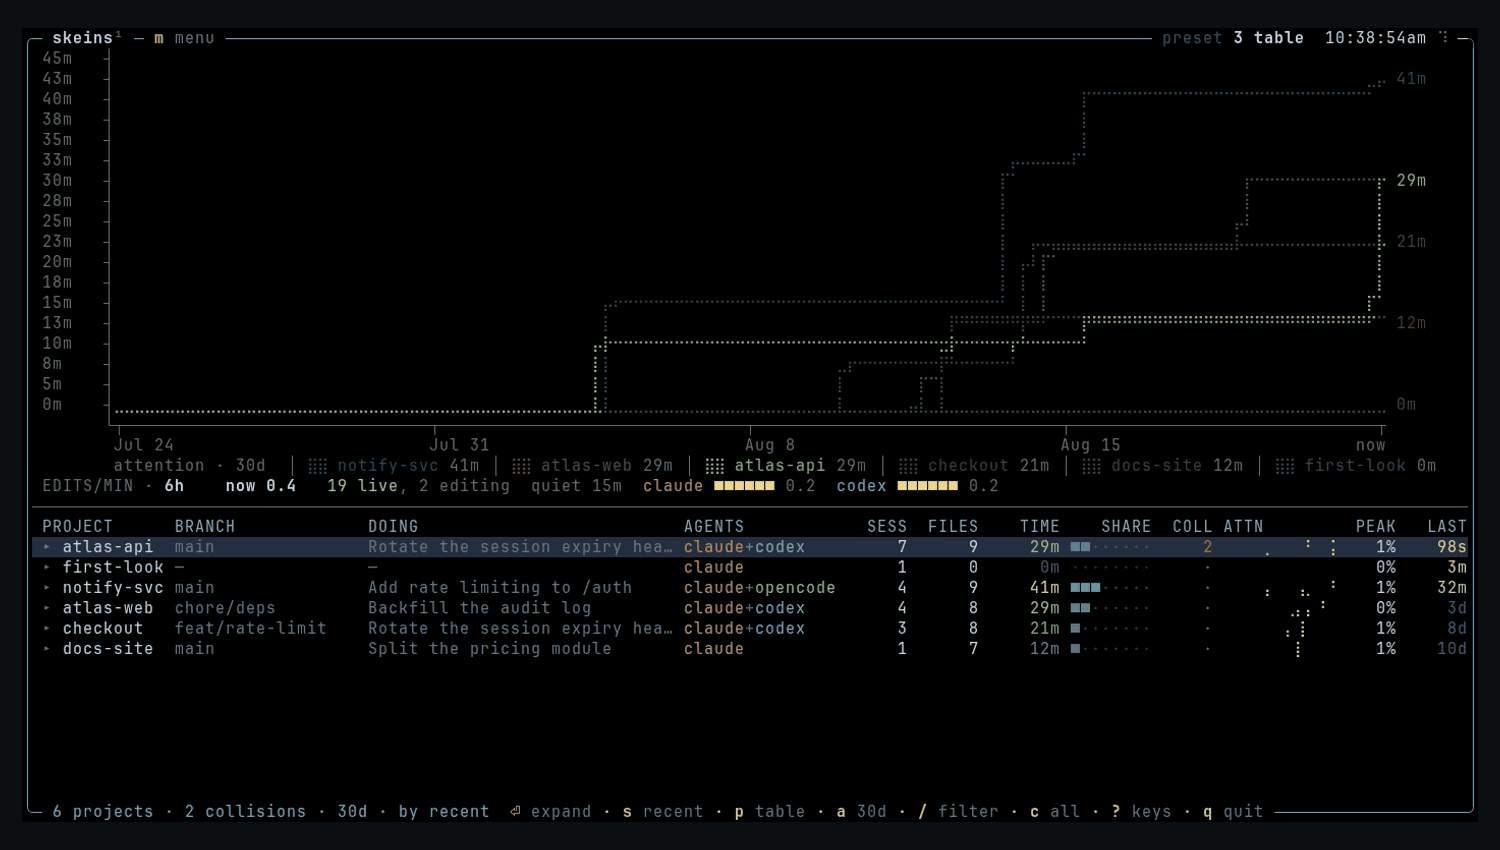Click the c all shortcut

1055,812
